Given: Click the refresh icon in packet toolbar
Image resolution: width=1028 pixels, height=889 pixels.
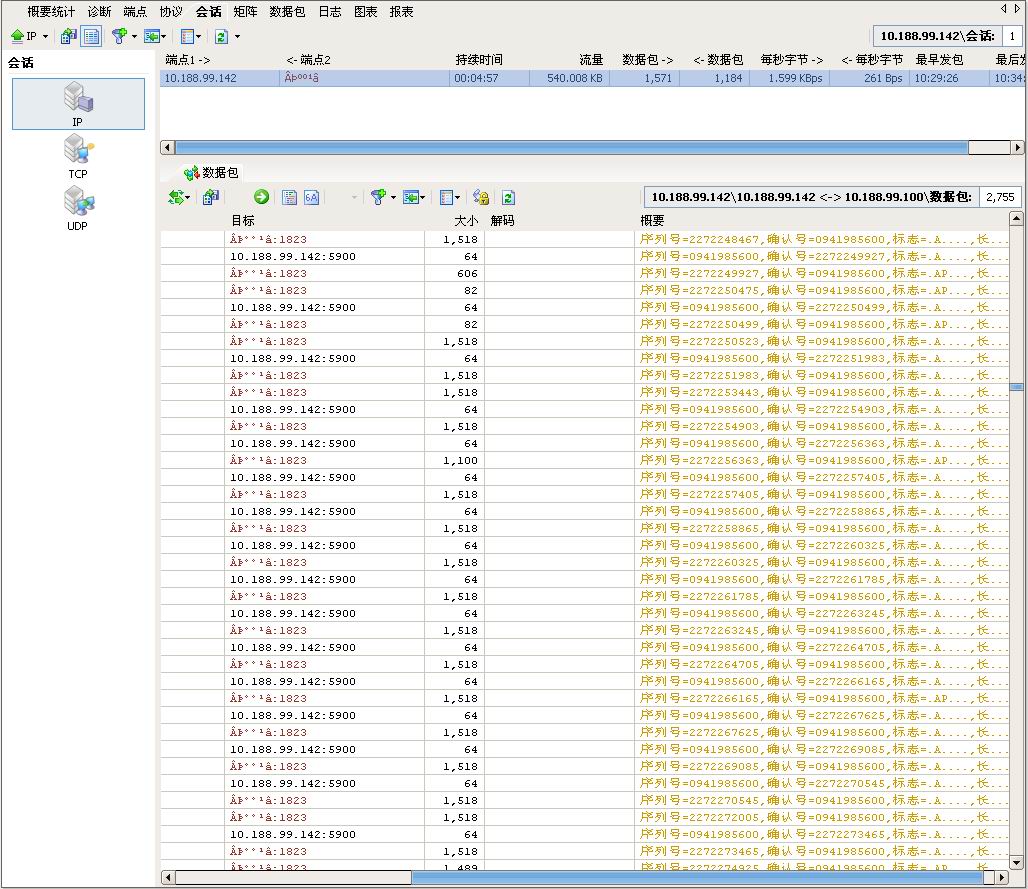Looking at the screenshot, I should tap(508, 198).
